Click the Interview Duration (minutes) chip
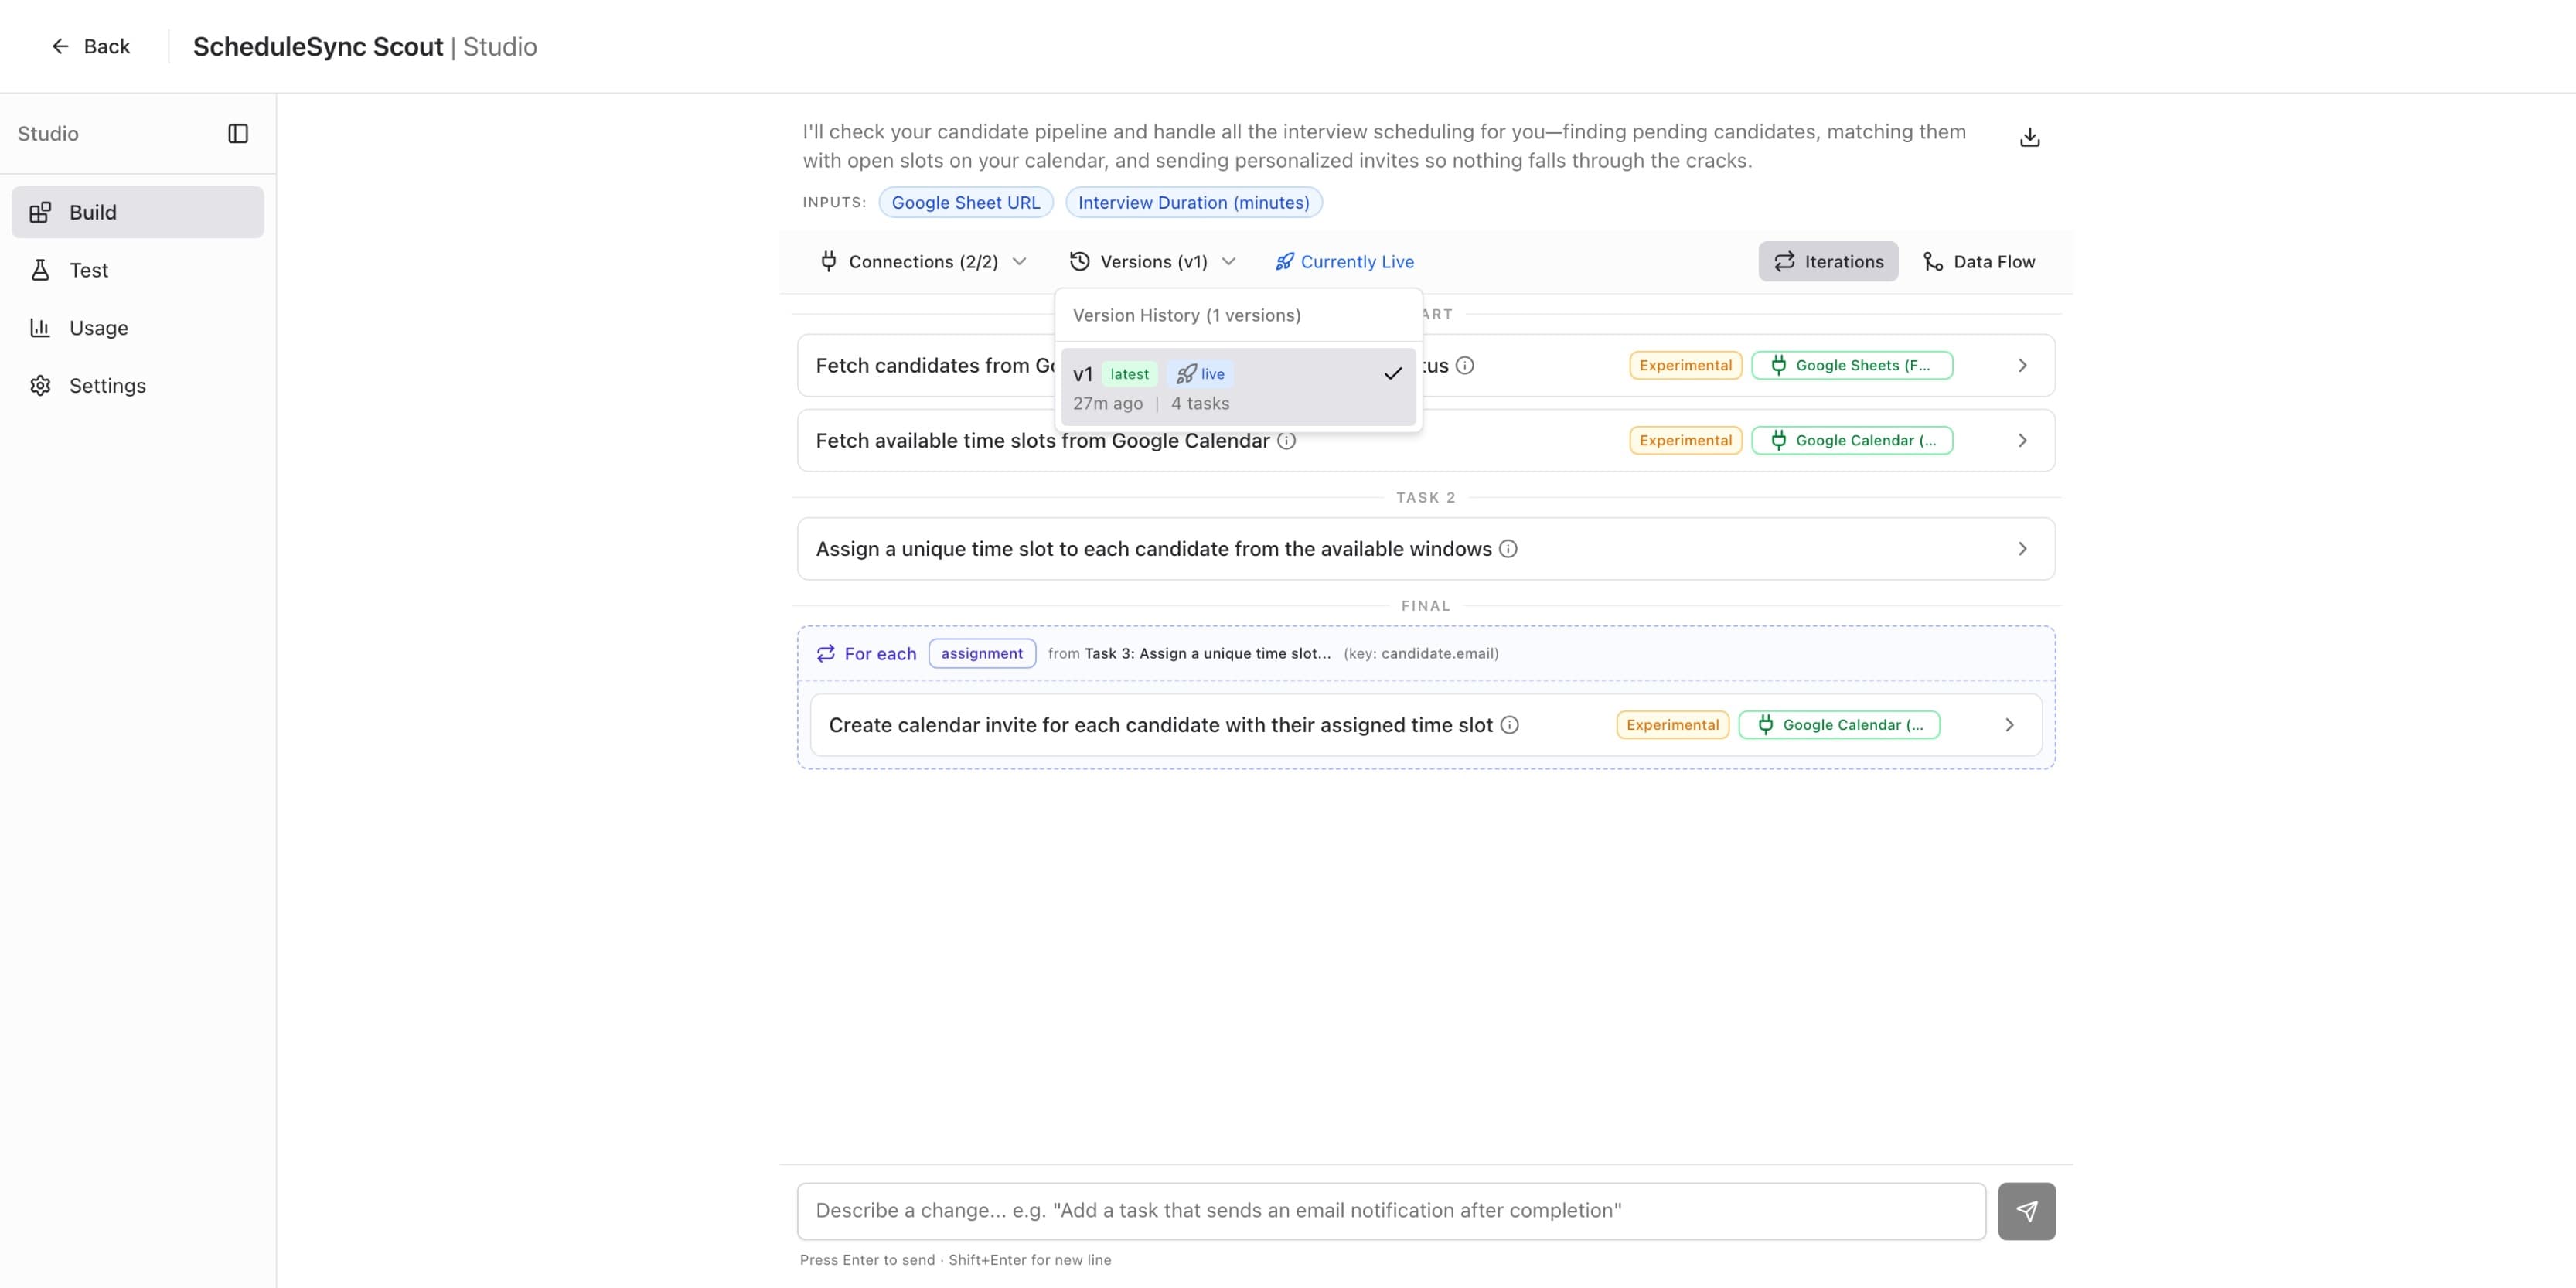Viewport: 2576px width, 1288px height. (x=1193, y=203)
